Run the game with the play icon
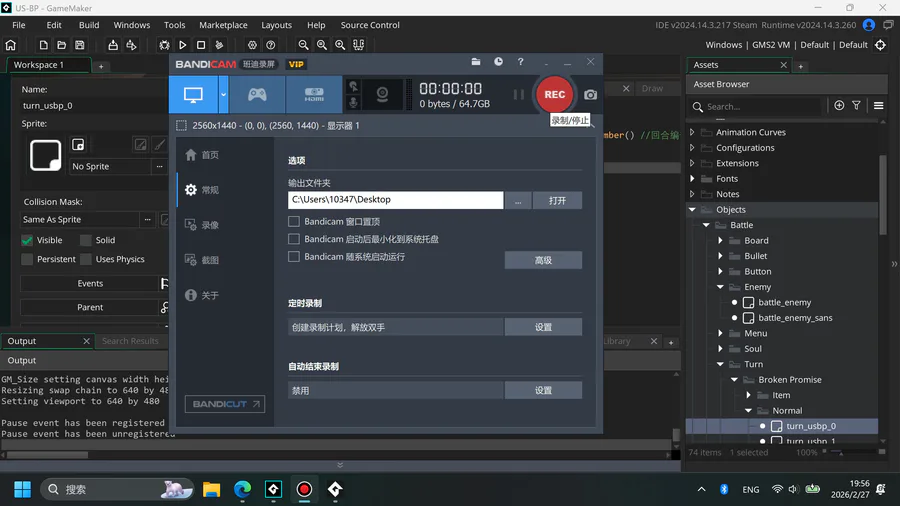 [x=183, y=45]
